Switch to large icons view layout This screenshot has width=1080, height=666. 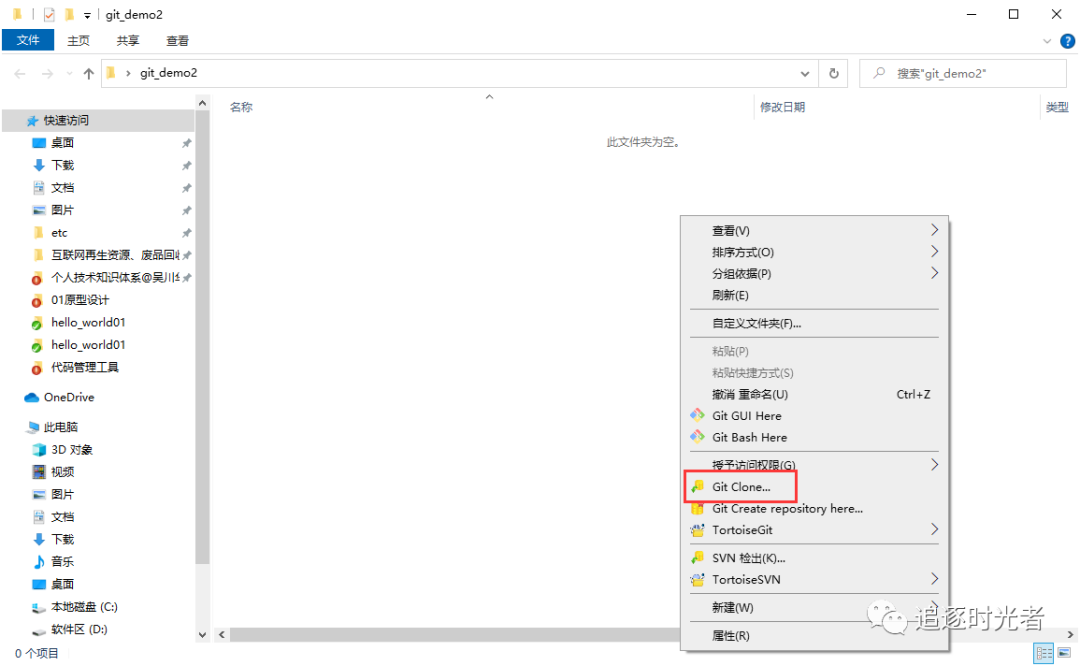tap(1065, 652)
